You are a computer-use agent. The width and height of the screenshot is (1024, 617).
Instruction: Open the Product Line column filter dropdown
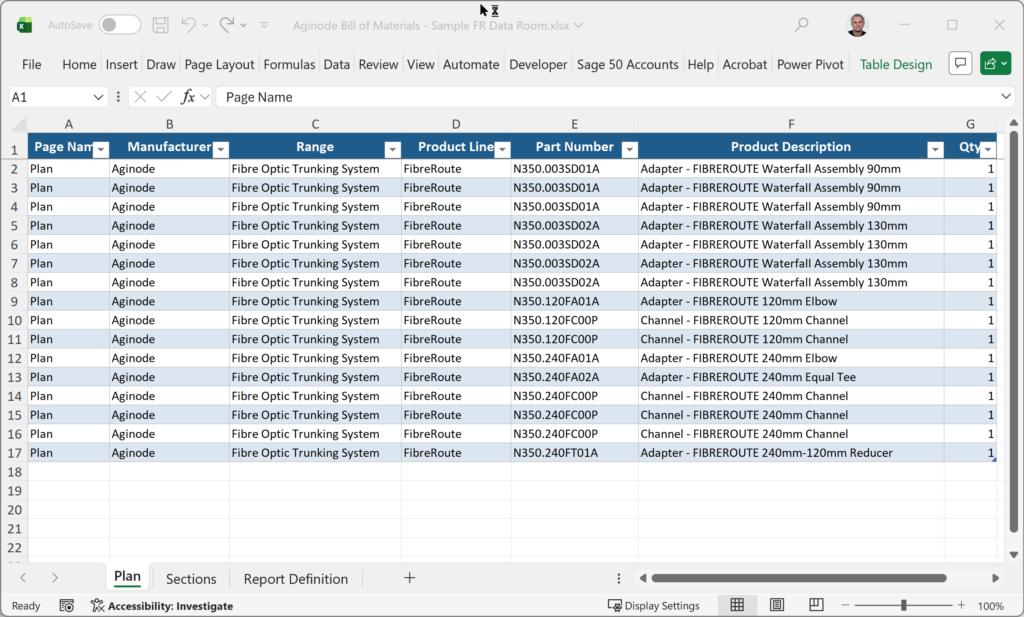pyautogui.click(x=502, y=150)
